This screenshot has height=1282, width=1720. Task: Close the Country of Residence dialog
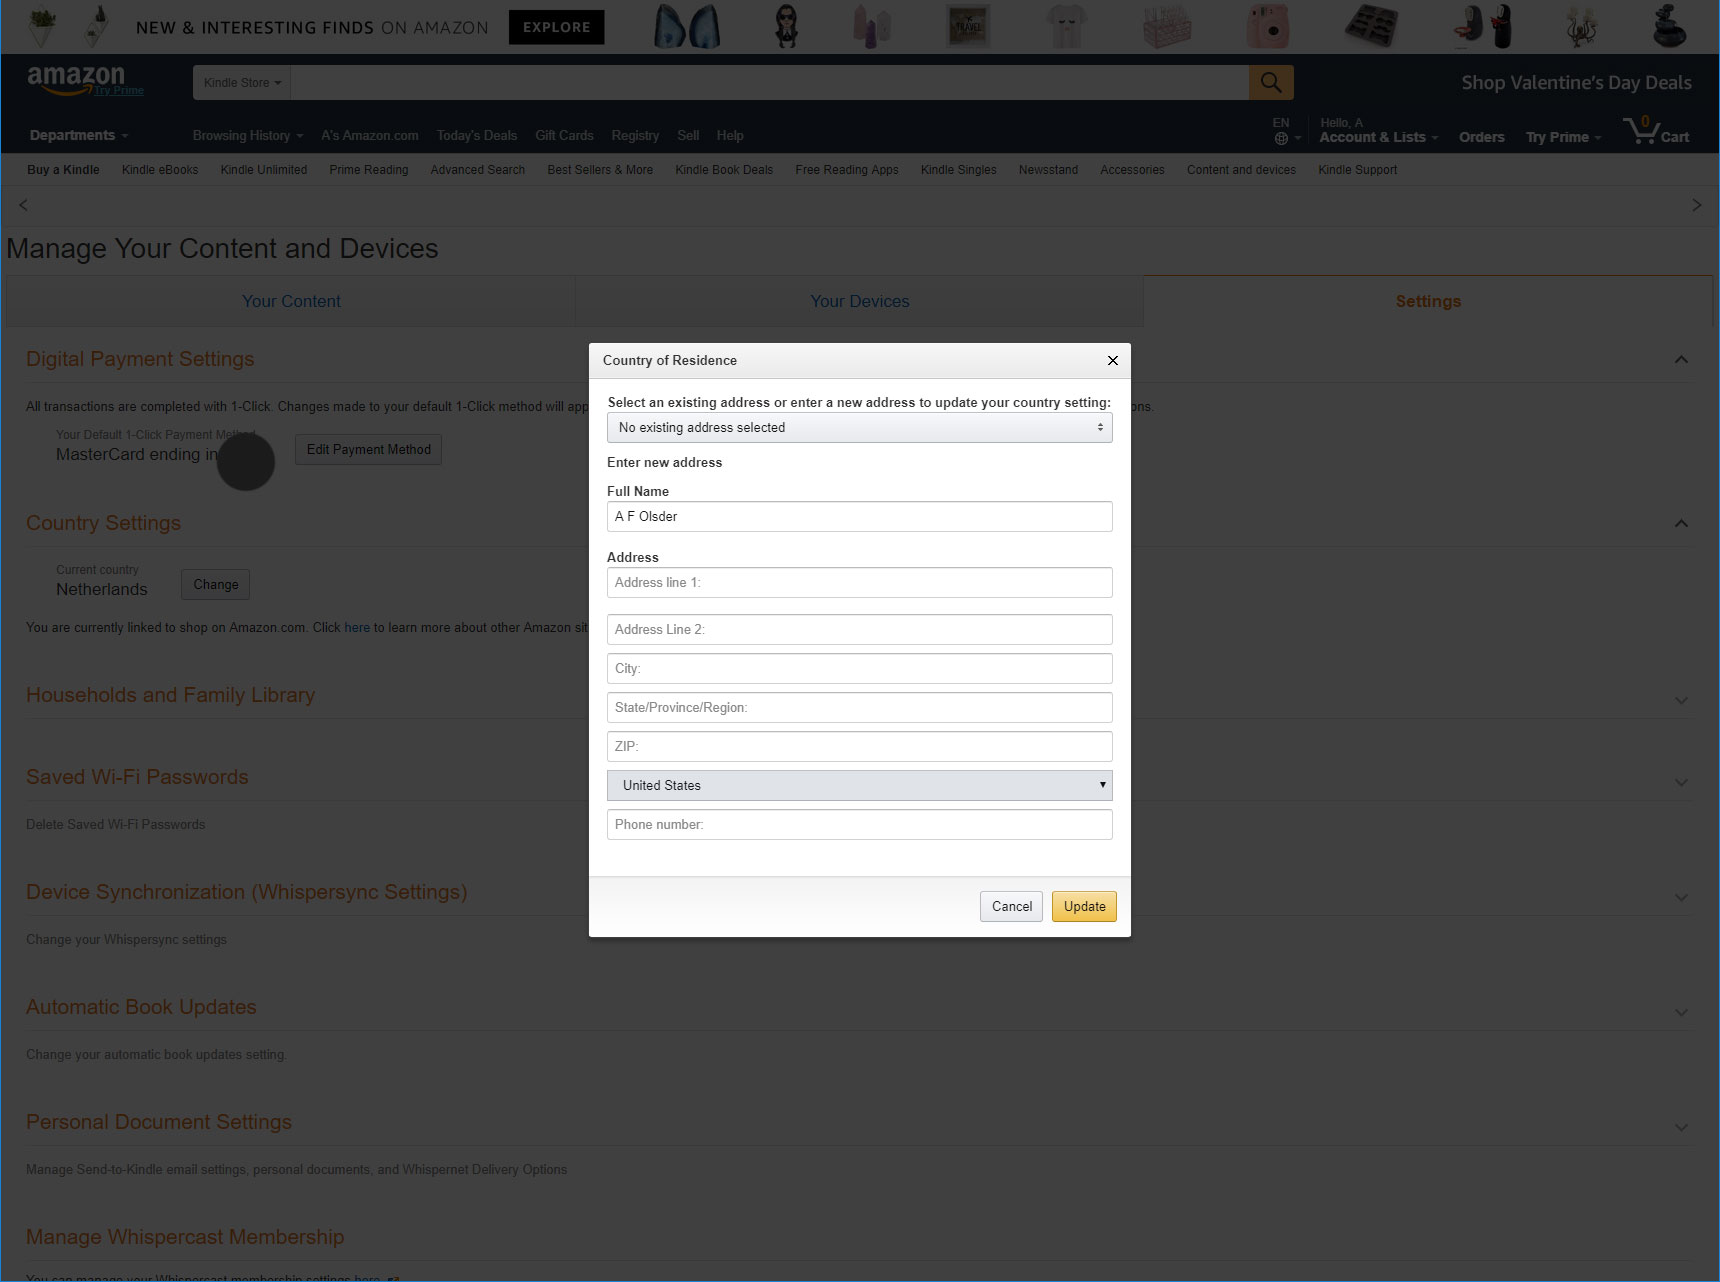coord(1113,360)
